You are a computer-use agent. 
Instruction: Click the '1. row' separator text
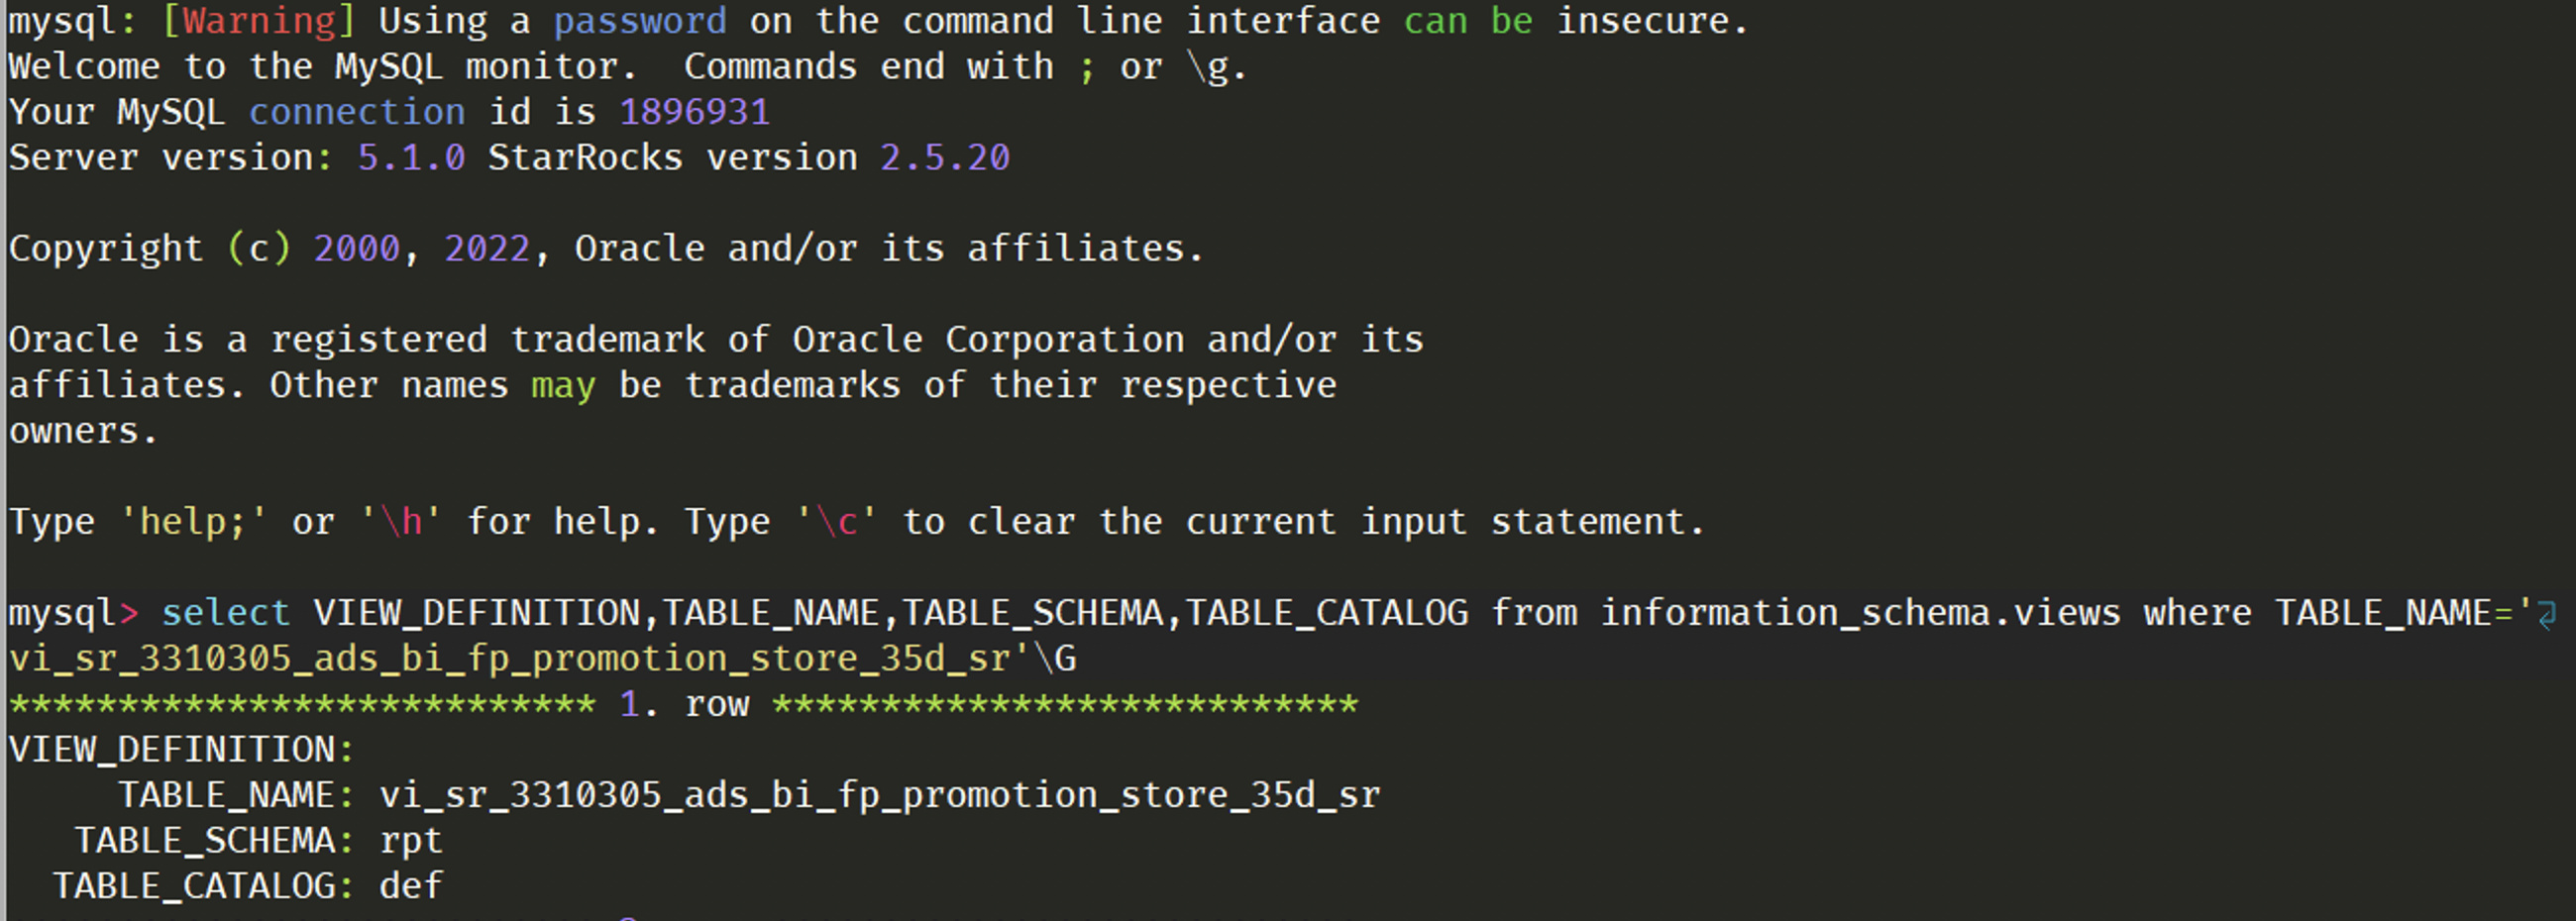coord(684,704)
